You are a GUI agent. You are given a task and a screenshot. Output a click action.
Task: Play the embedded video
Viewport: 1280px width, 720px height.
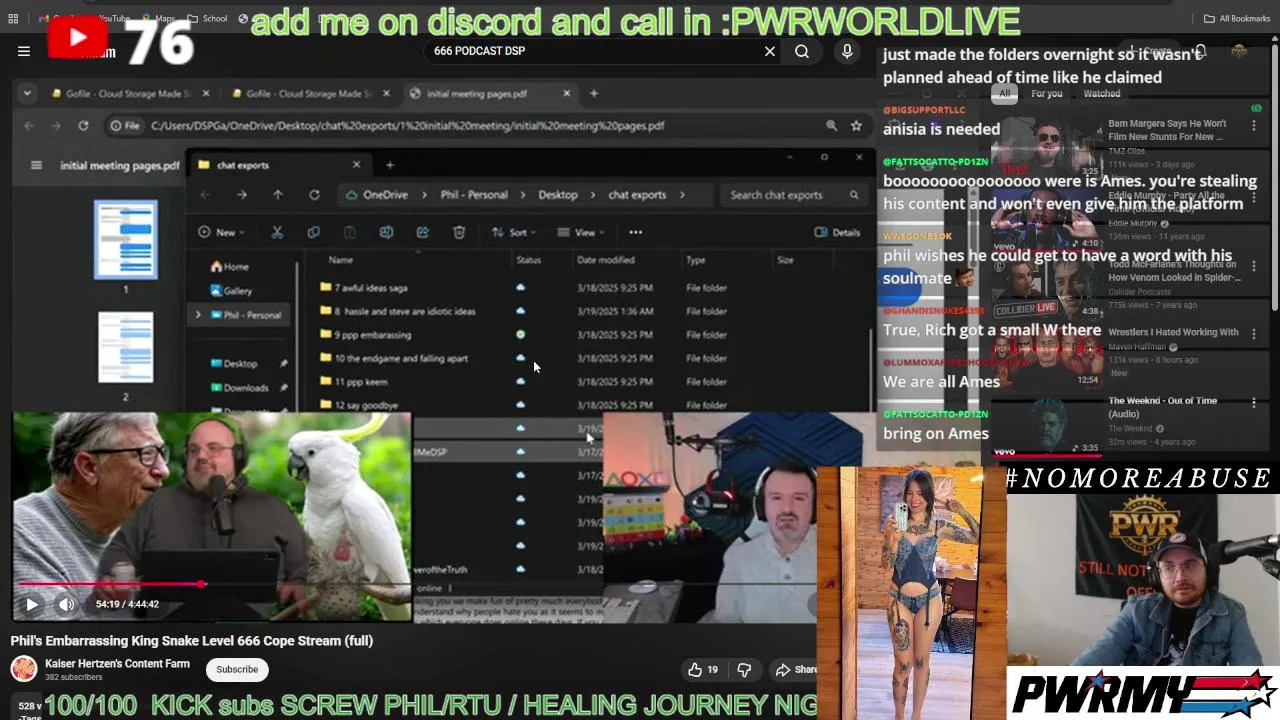point(31,604)
